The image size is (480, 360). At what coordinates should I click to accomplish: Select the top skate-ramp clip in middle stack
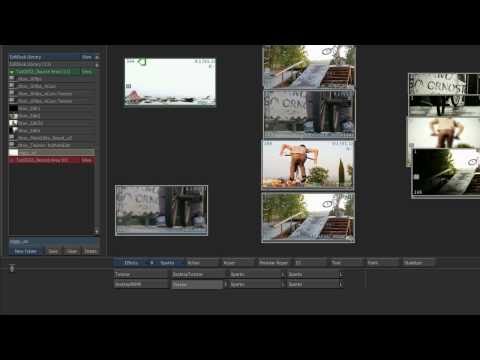[x=309, y=67]
